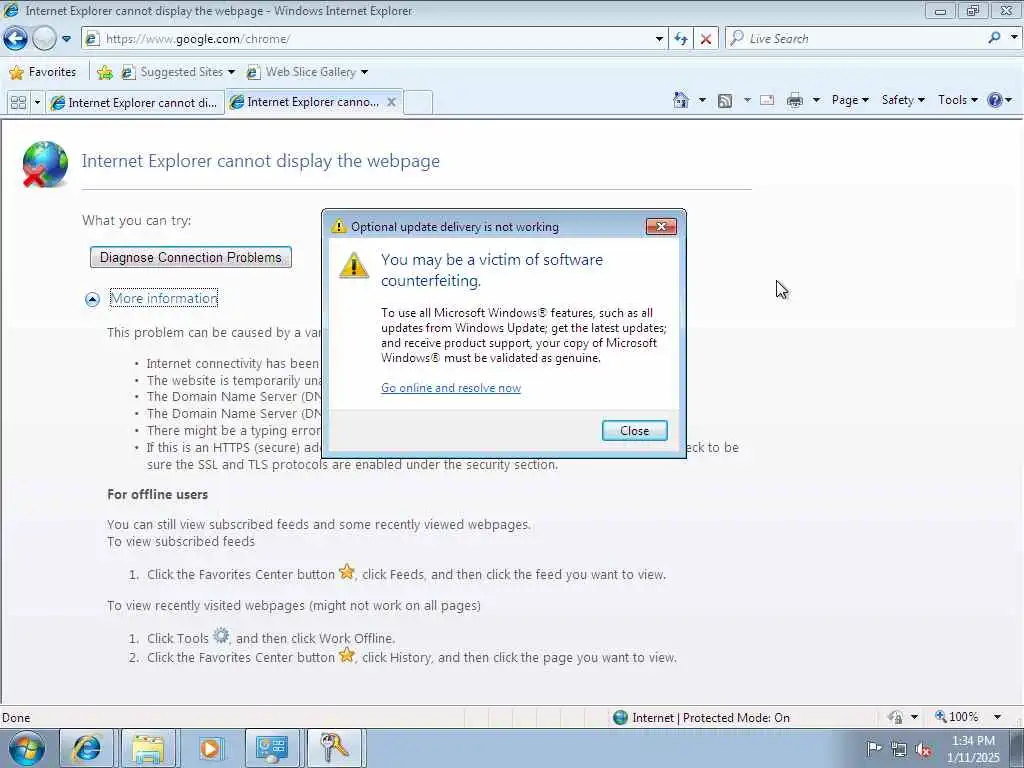Click Internet Explorer taskbar icon
The image size is (1024, 768).
[x=86, y=748]
